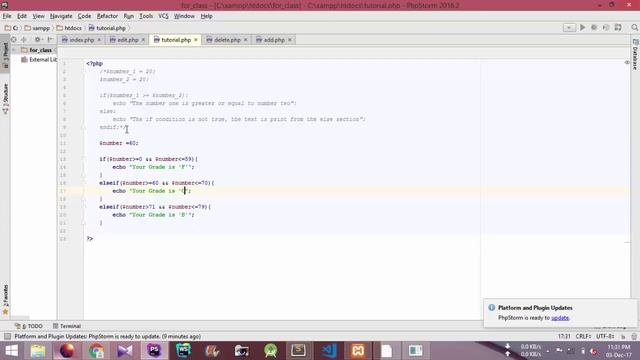Close the delete.php tab
Viewport: 640px width, 360px height.
pos(245,40)
